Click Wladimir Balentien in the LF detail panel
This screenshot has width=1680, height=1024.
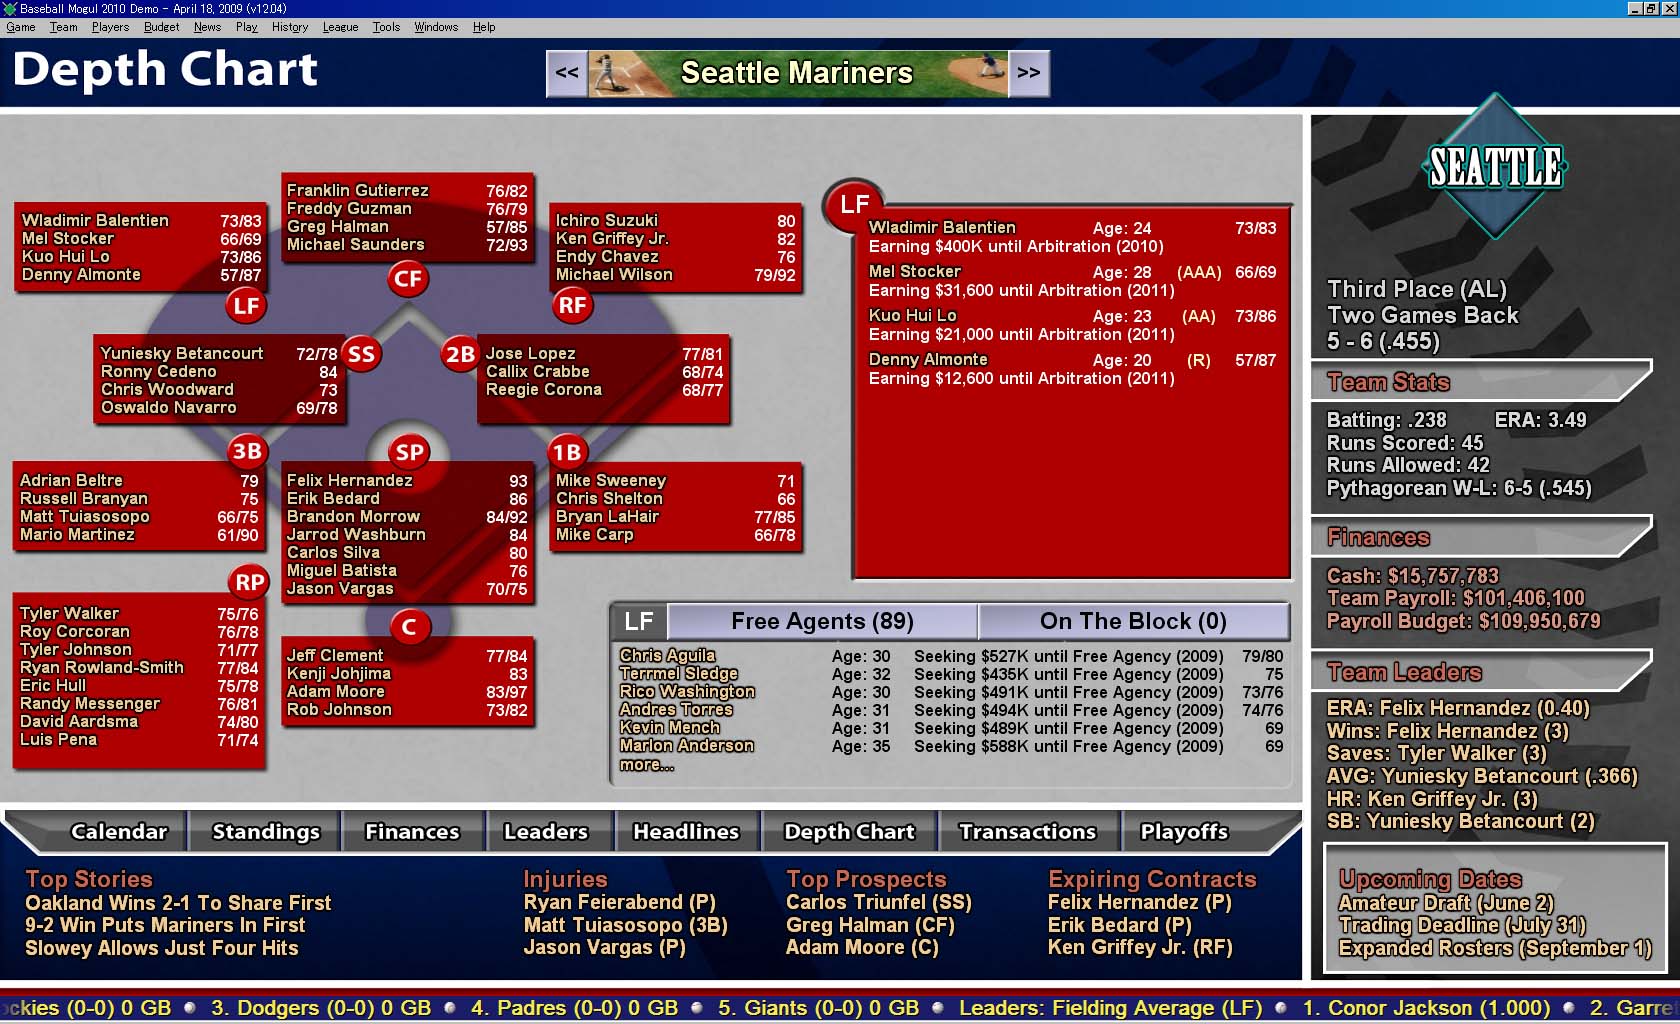click(942, 227)
